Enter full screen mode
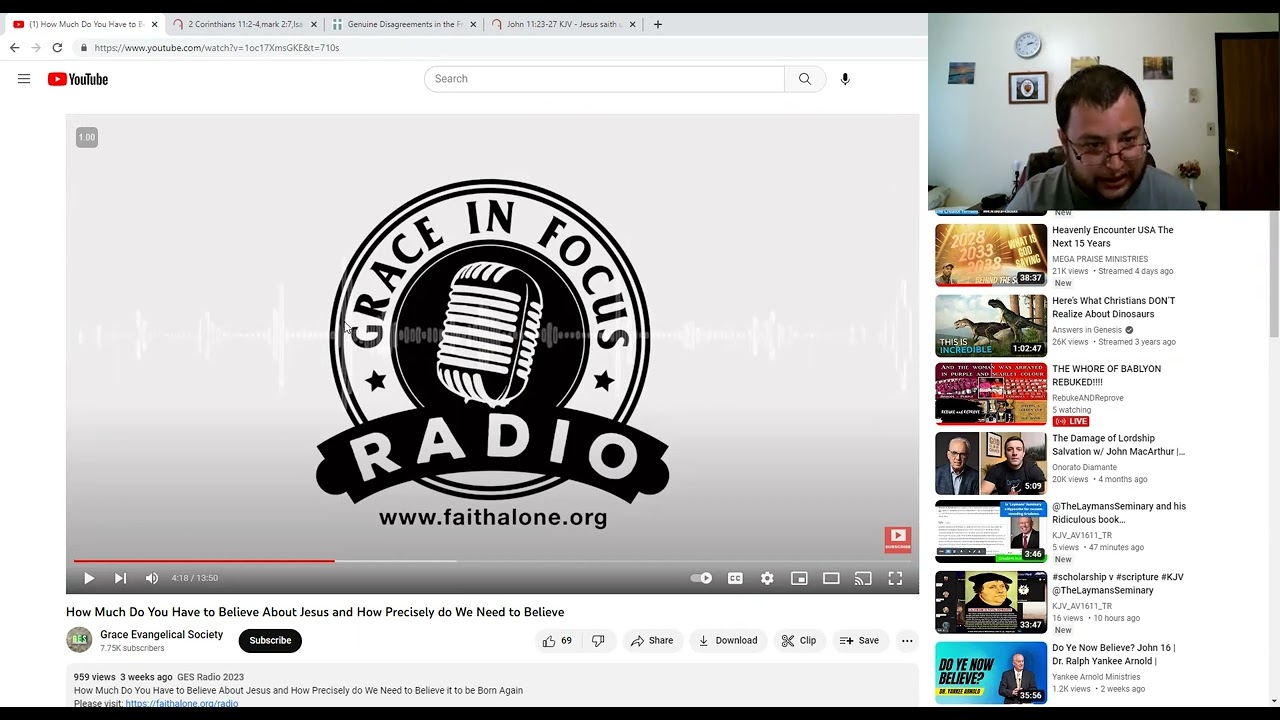Image resolution: width=1280 pixels, height=720 pixels. point(895,578)
